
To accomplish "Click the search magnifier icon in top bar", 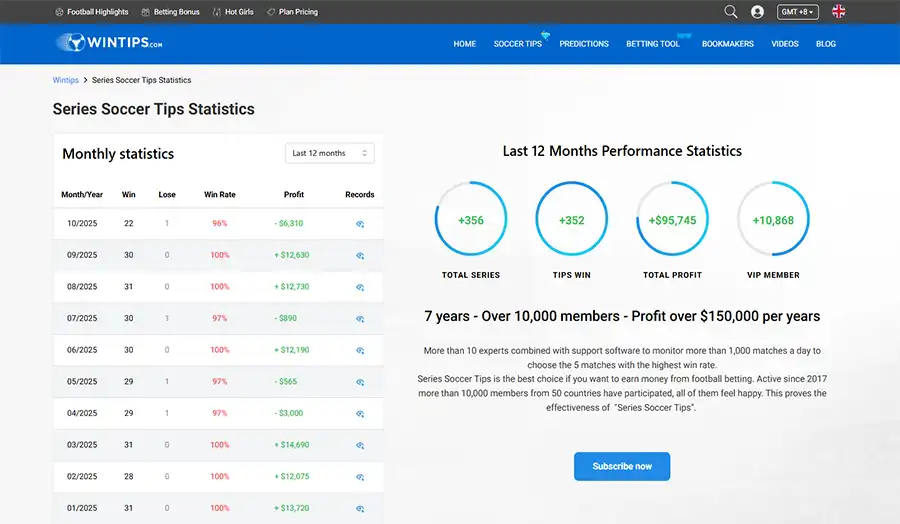I will pyautogui.click(x=731, y=12).
